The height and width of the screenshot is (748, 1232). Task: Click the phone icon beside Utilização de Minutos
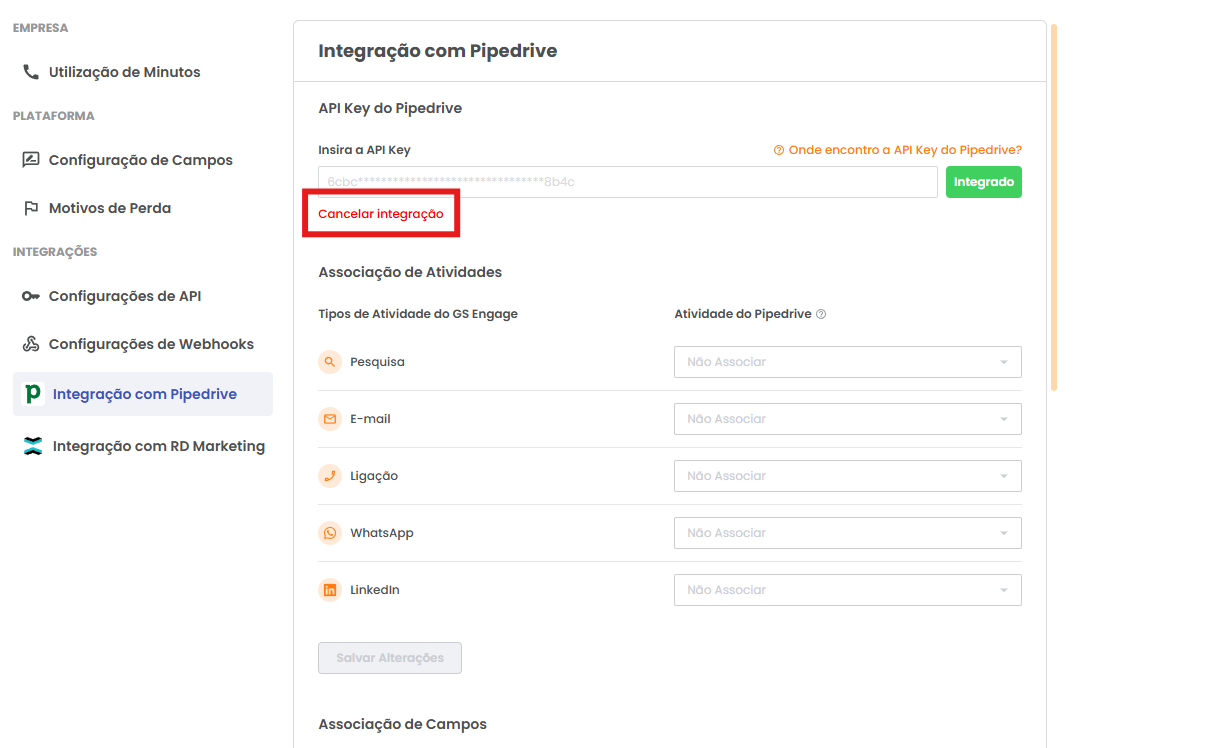[x=31, y=72]
